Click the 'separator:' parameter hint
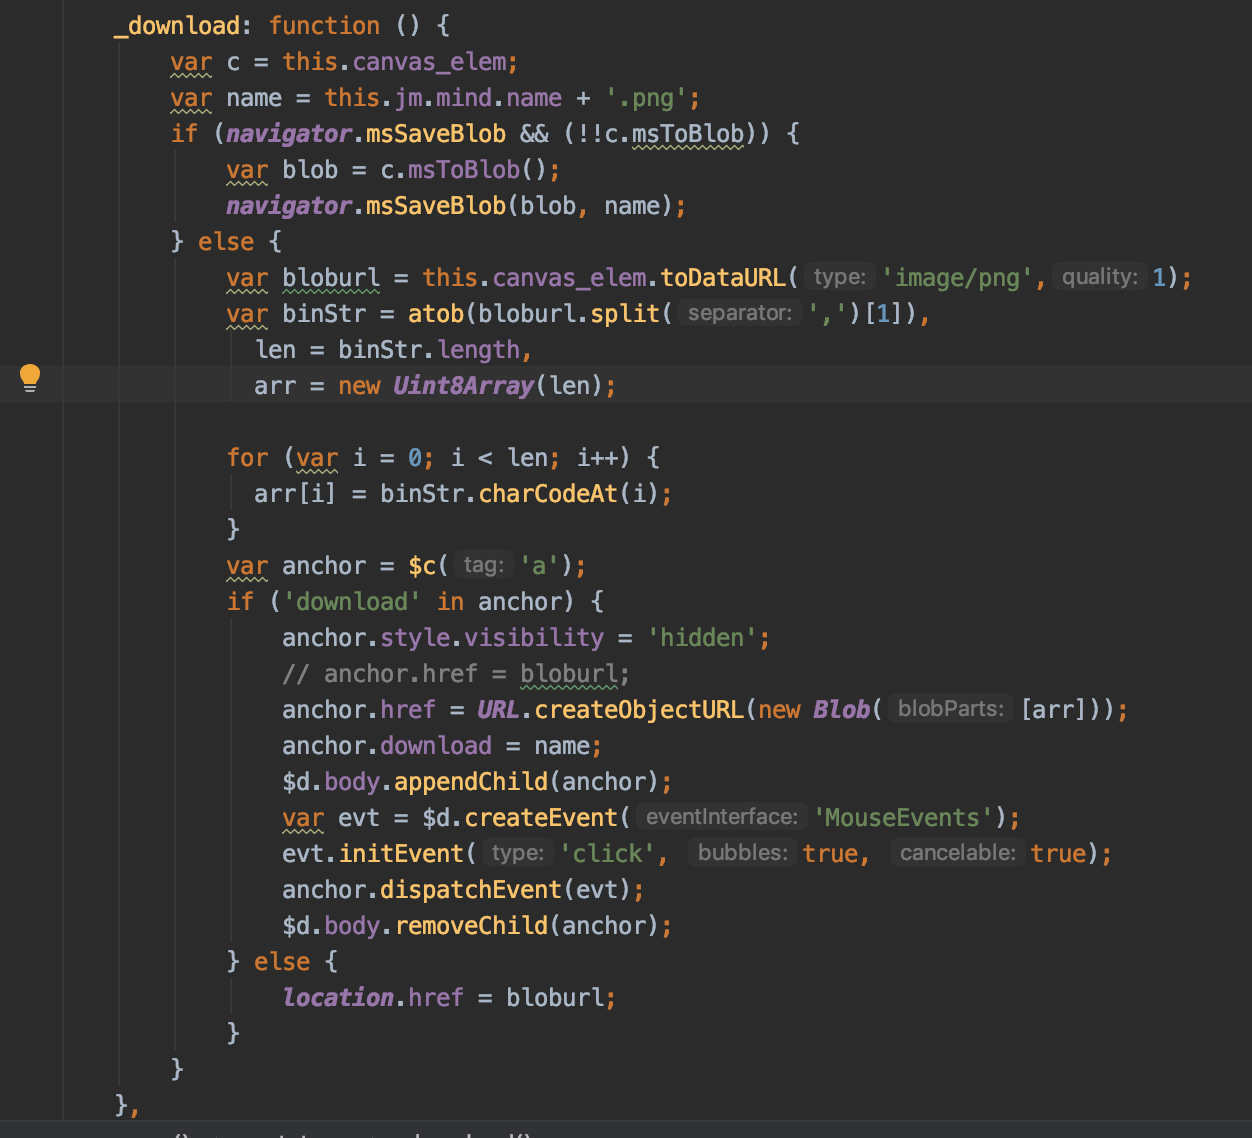 740,313
